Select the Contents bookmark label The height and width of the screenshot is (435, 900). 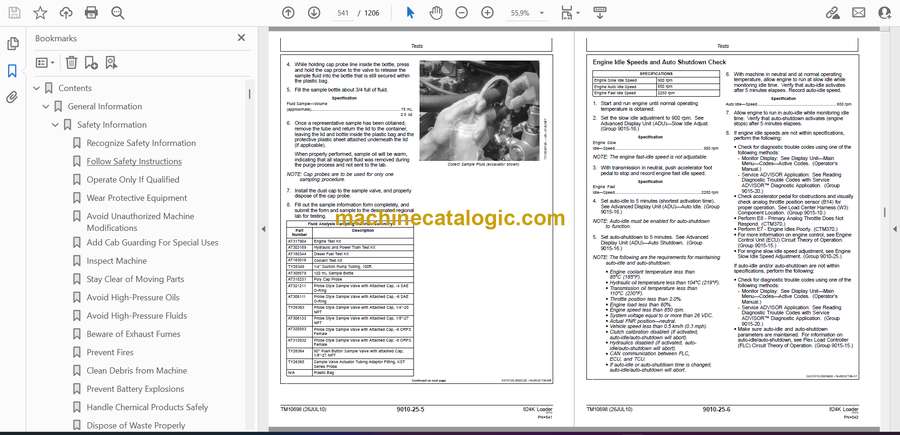click(x=75, y=88)
